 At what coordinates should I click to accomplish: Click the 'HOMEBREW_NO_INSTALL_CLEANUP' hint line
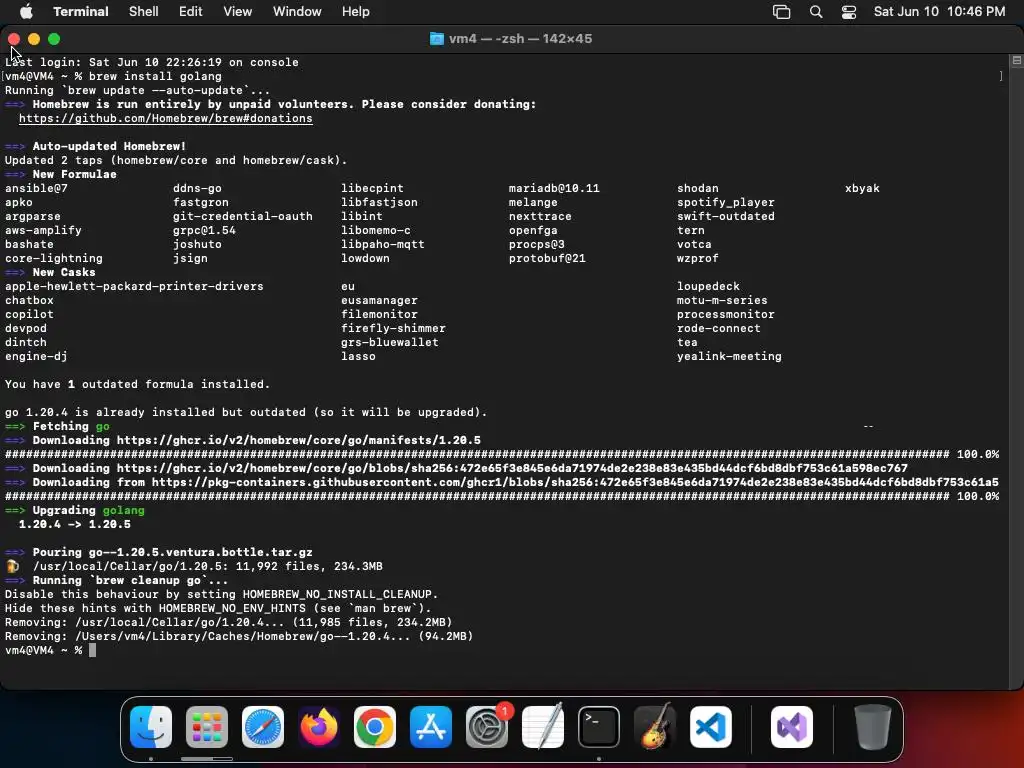(221, 594)
